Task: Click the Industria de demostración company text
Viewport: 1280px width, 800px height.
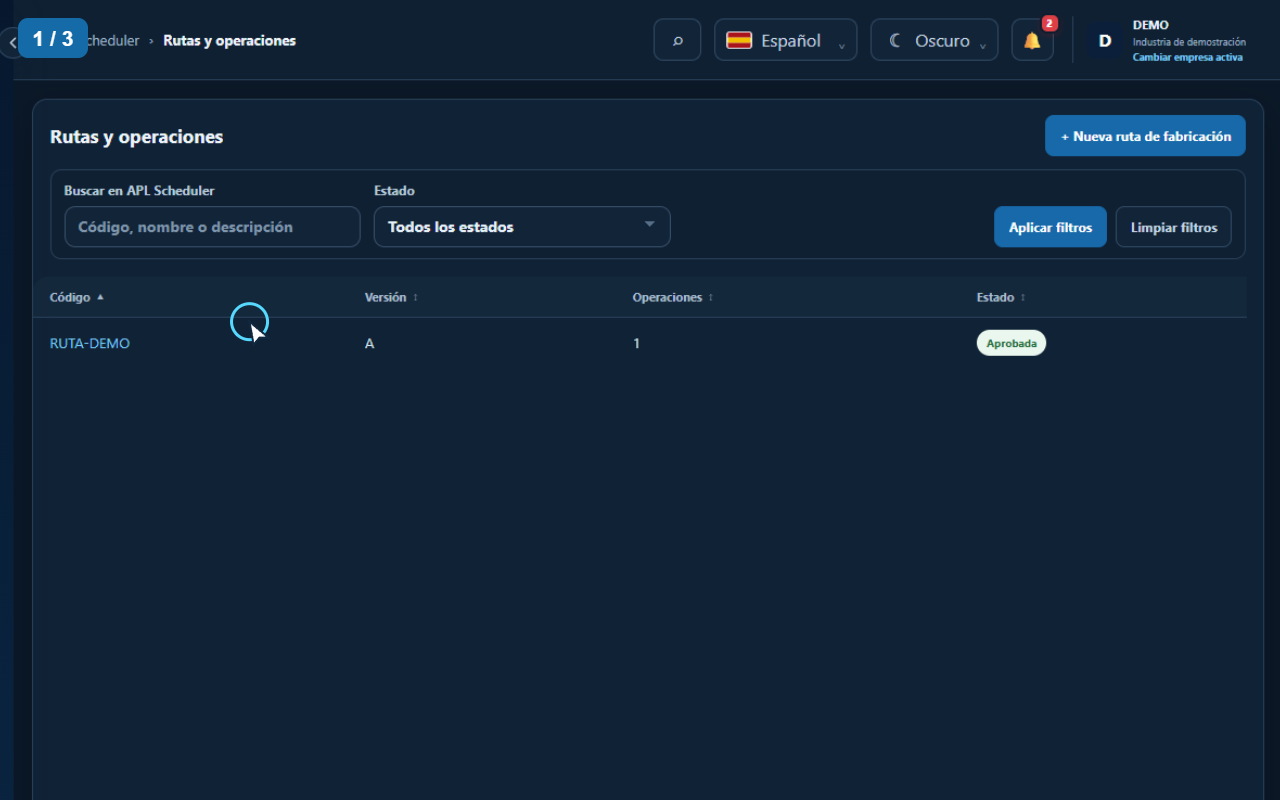Action: click(x=1189, y=42)
